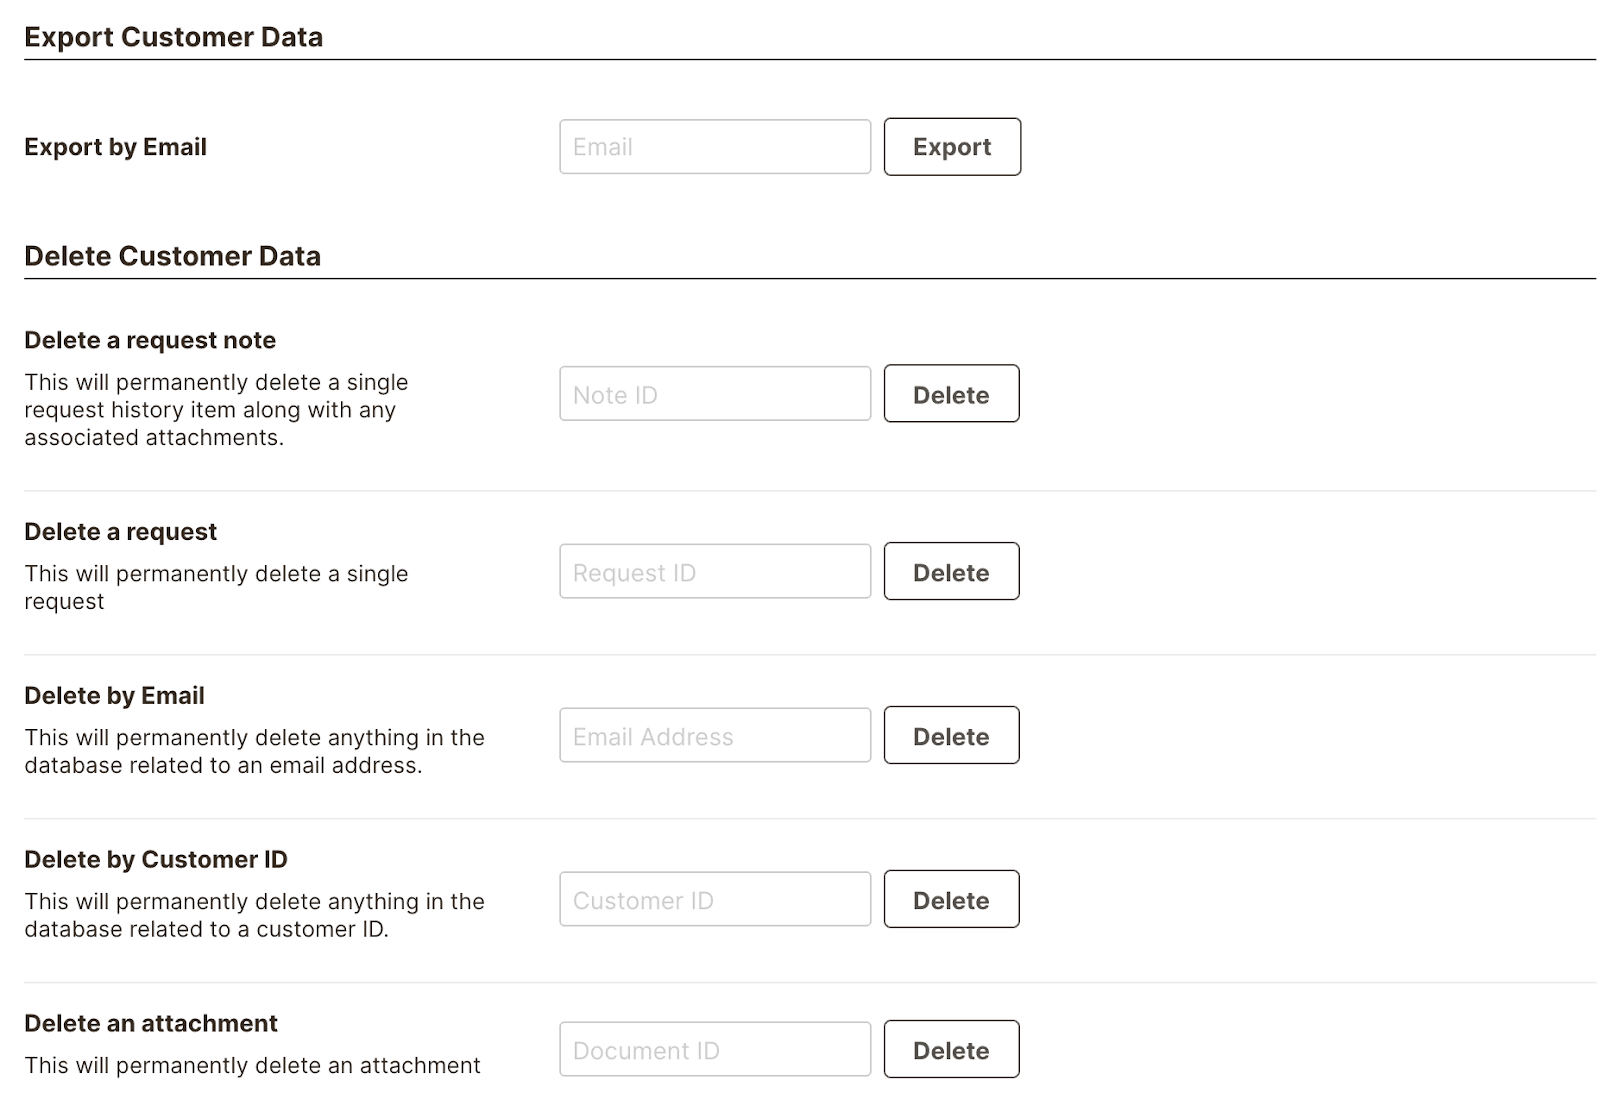Select the Request ID input field

coord(715,572)
